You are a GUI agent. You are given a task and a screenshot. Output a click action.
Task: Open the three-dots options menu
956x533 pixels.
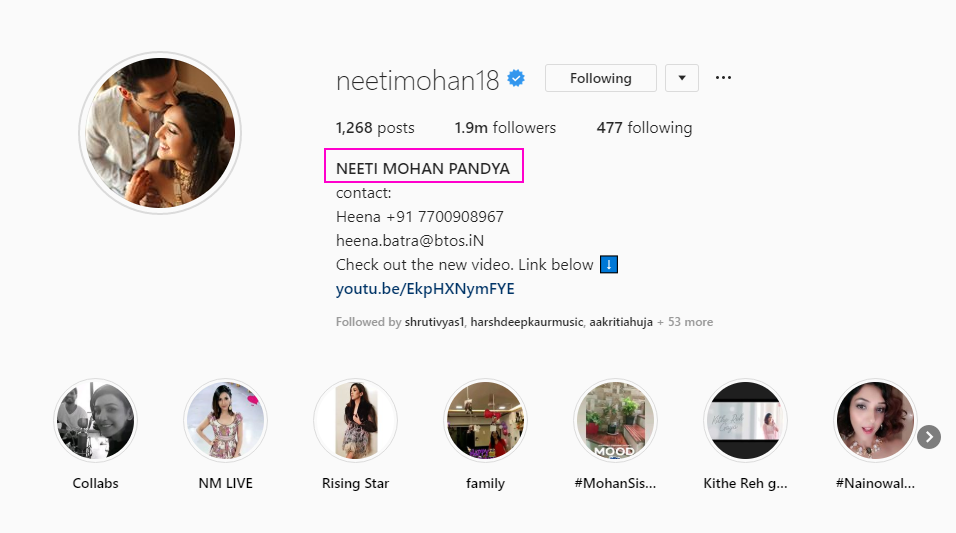pos(724,78)
